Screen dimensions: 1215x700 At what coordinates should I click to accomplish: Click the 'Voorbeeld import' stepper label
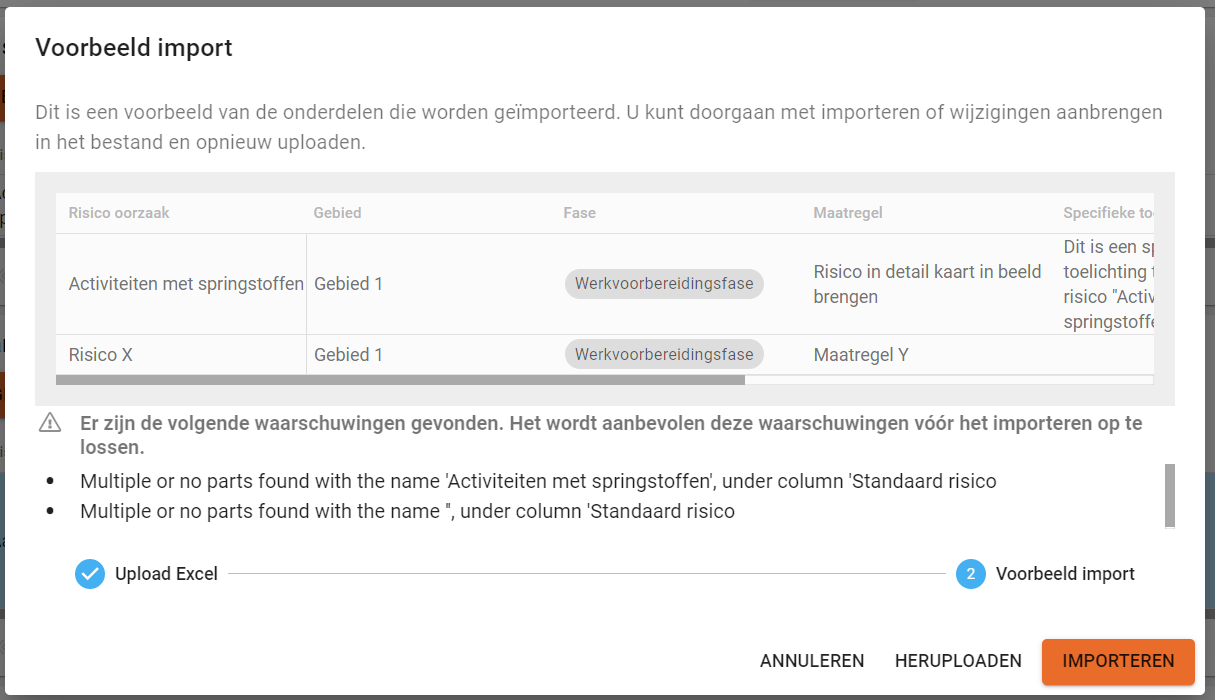[x=1065, y=574]
